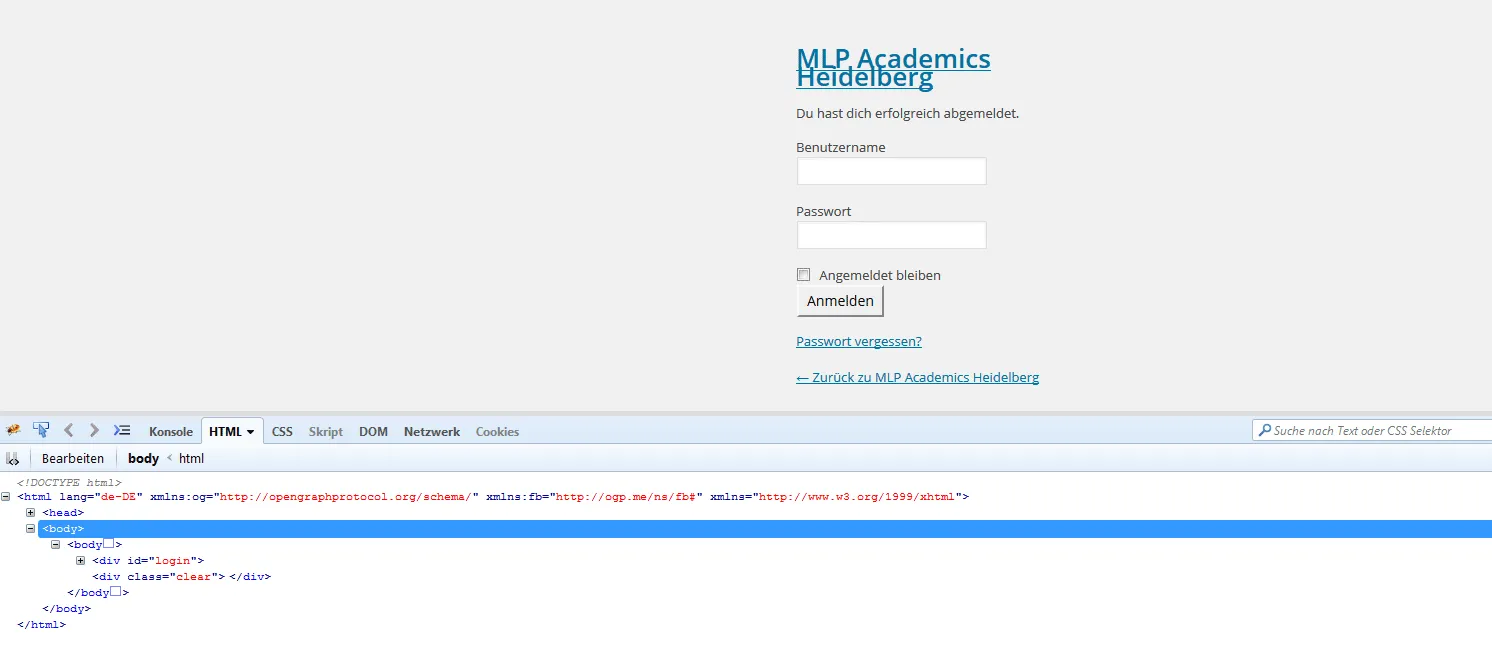Viewport: 1492px width, 669px height.
Task: Select the html breadcrumb in the path bar
Action: [x=191, y=459]
